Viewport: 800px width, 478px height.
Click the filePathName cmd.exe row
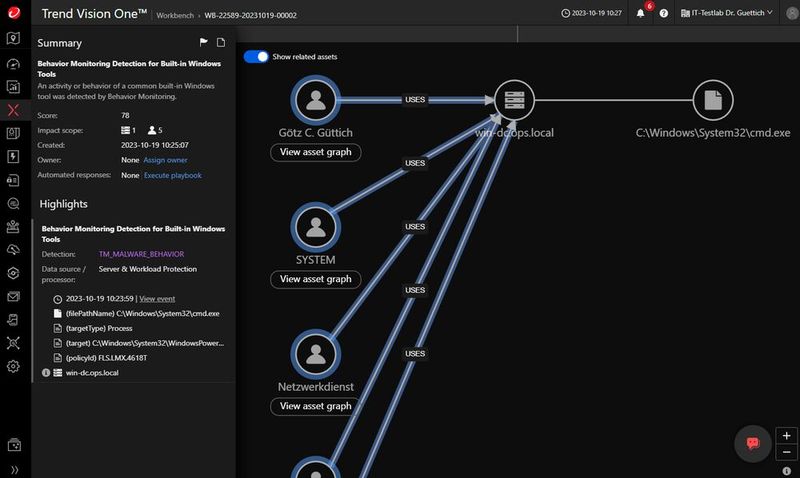coord(138,314)
